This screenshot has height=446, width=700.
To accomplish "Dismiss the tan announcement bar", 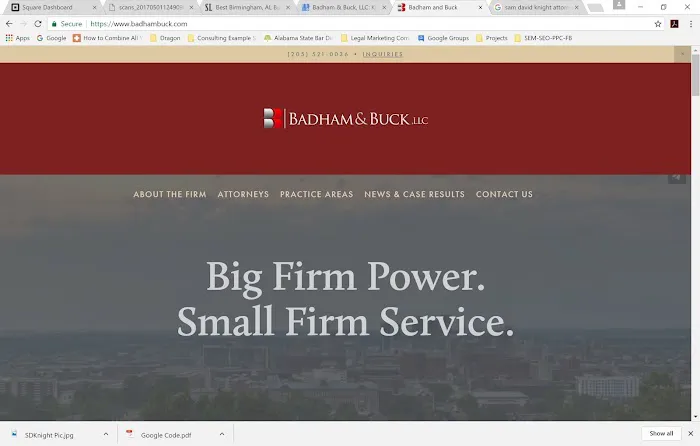I will (x=682, y=54).
